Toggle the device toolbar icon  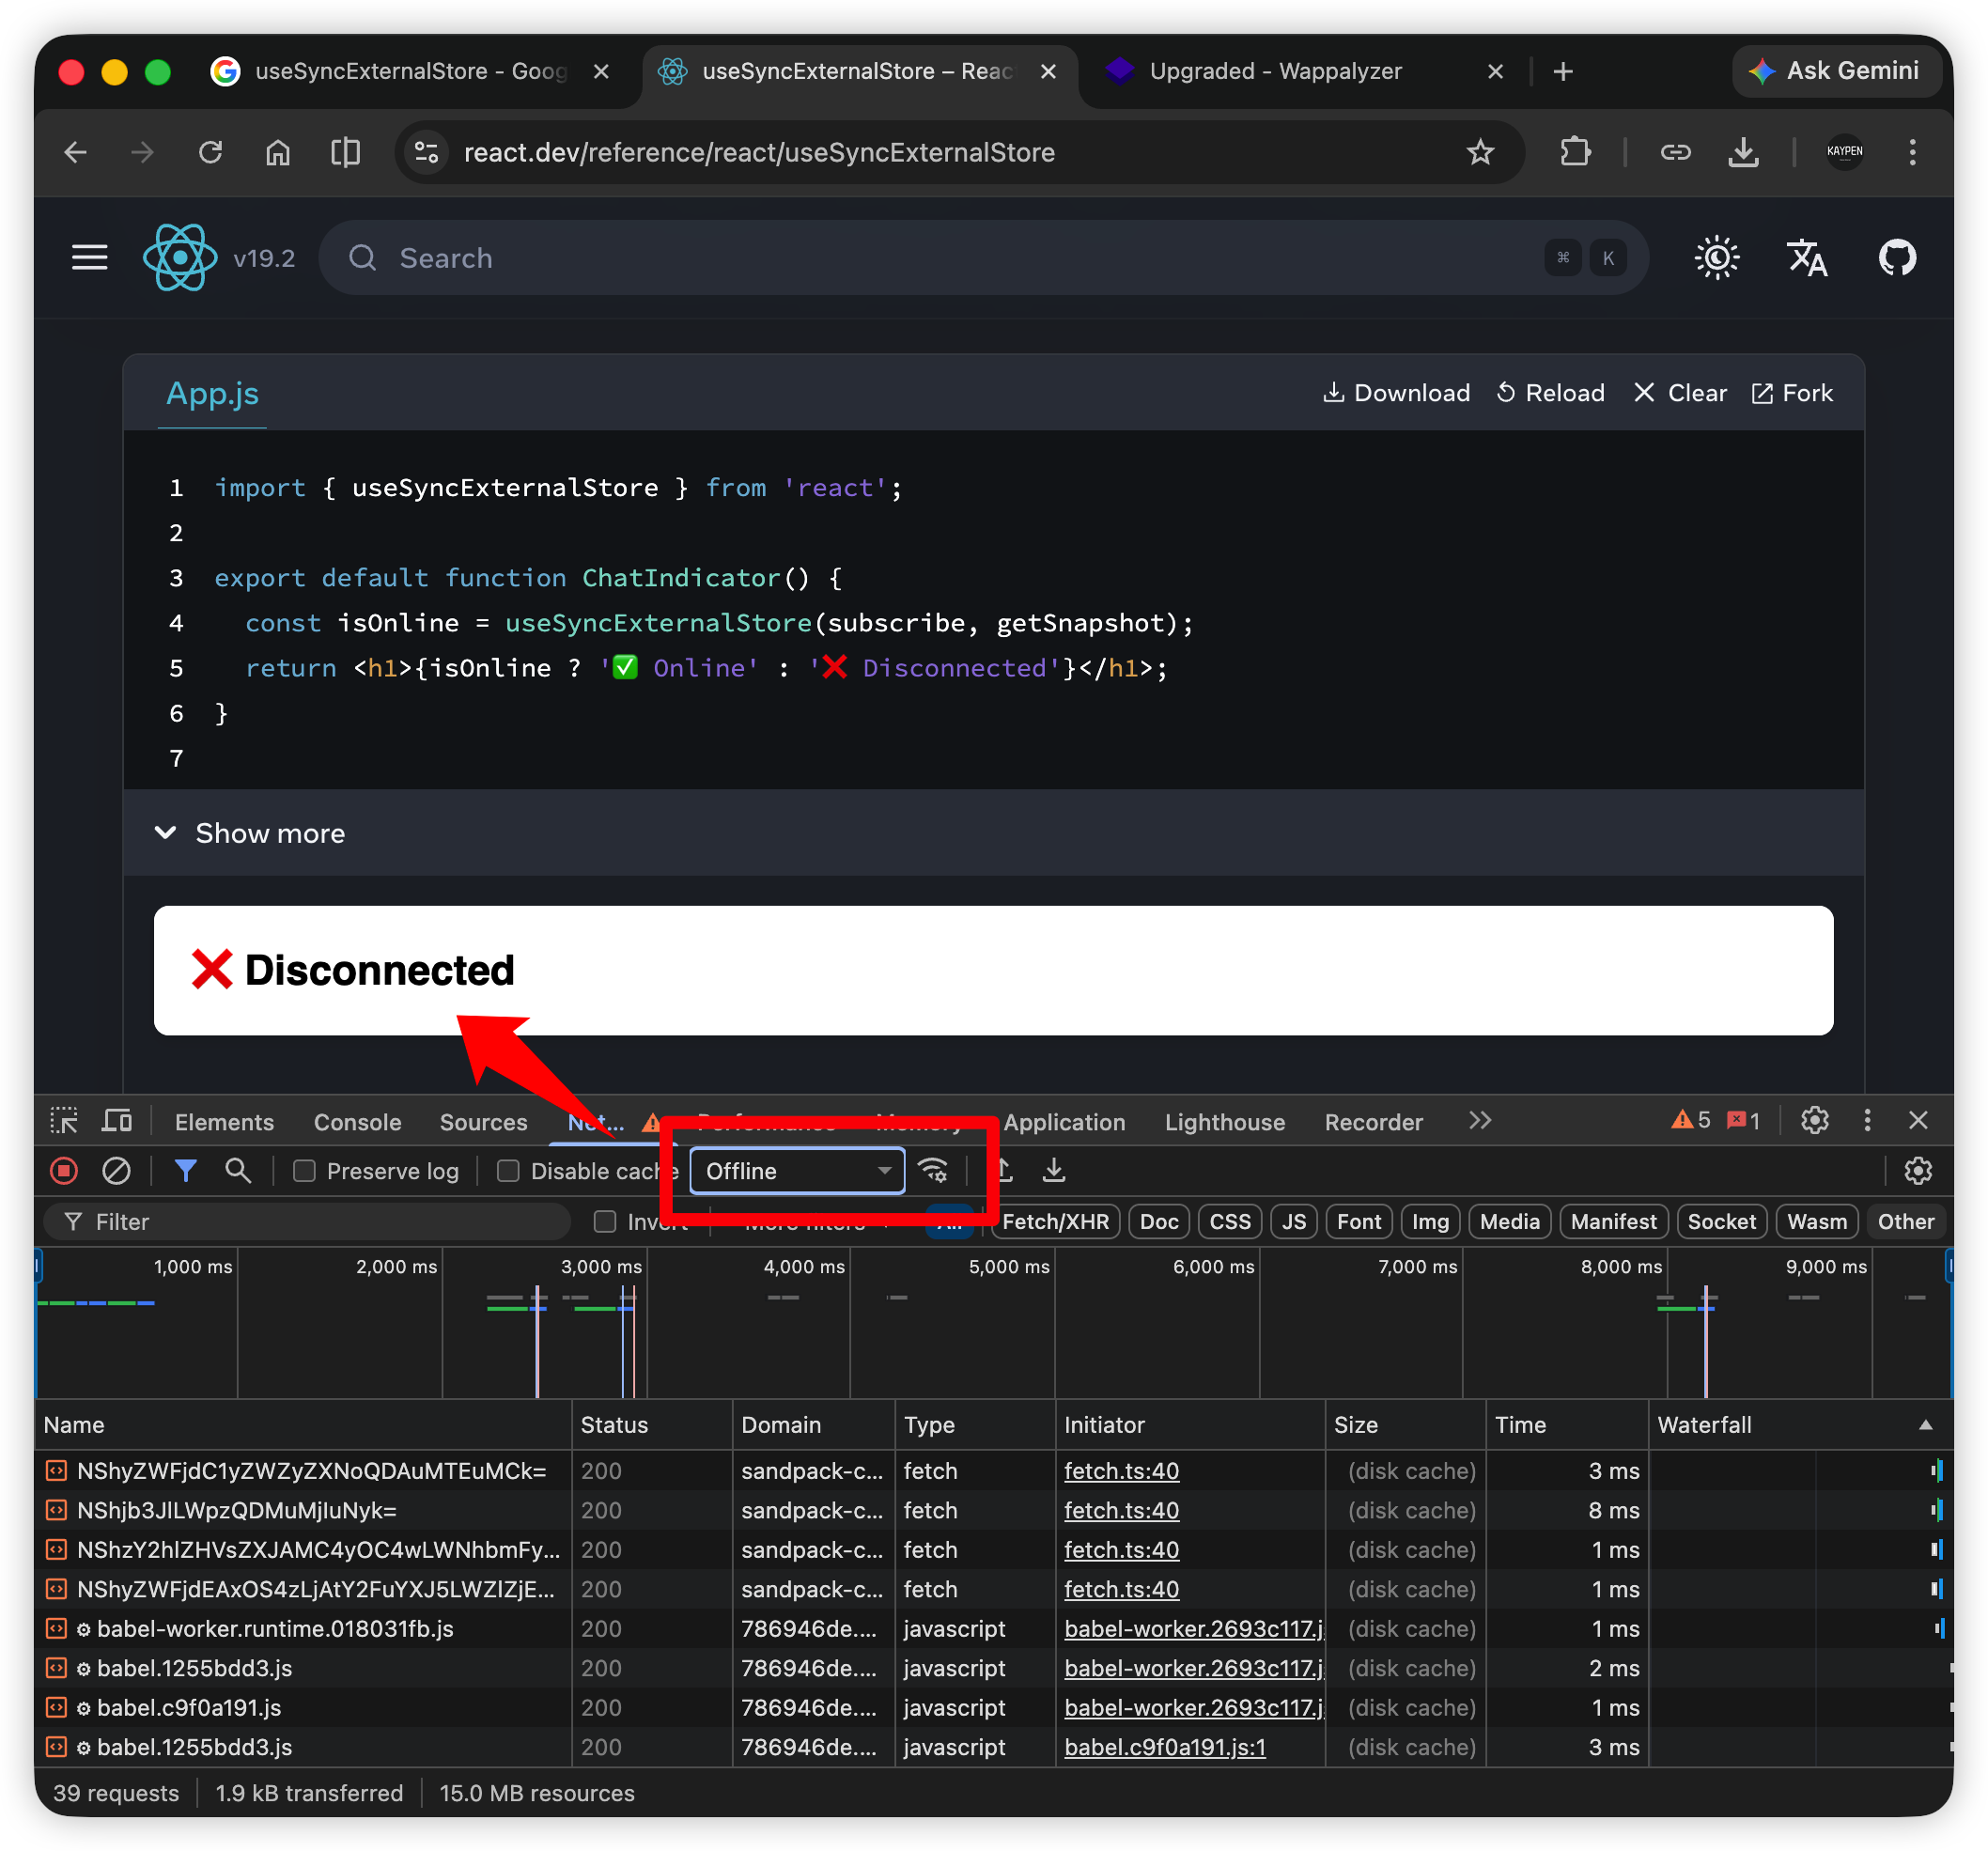tap(117, 1121)
